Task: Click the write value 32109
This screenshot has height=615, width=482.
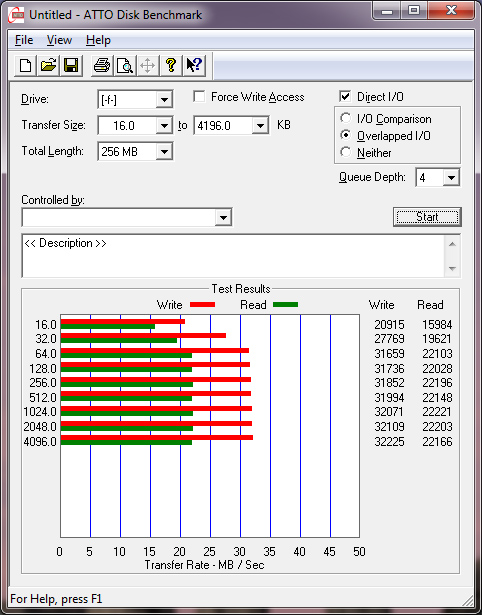Action: tap(389, 427)
